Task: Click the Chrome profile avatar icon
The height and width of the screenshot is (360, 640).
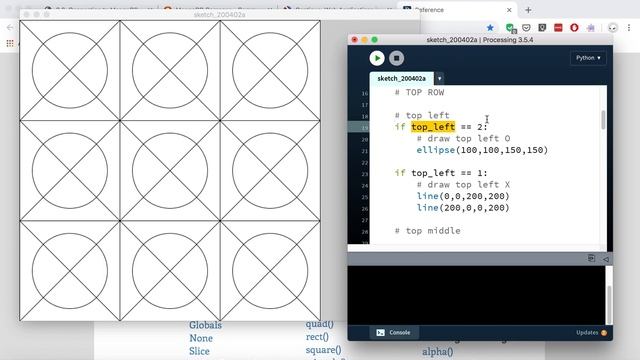Action: click(612, 28)
